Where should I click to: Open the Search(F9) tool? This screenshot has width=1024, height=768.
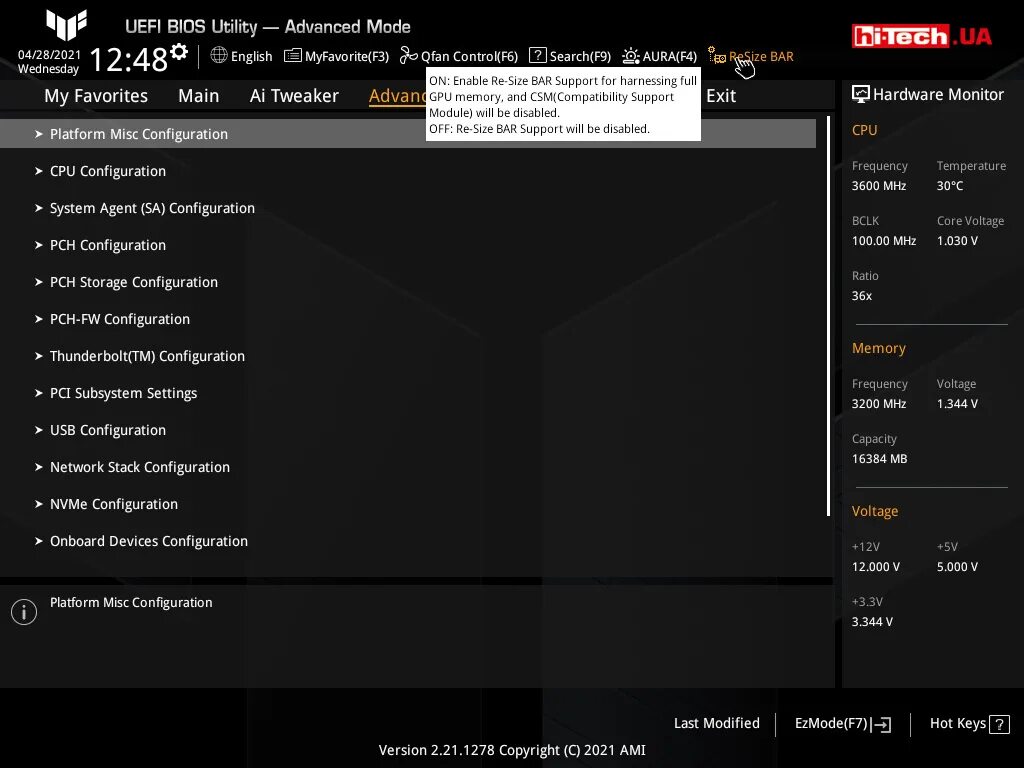coord(570,56)
